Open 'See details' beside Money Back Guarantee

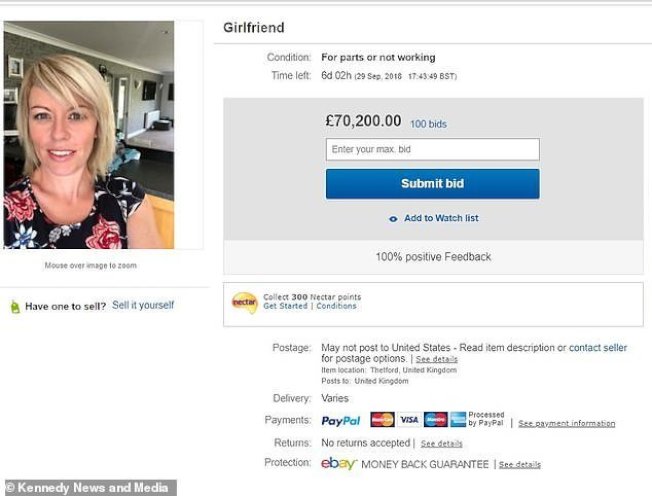519,465
